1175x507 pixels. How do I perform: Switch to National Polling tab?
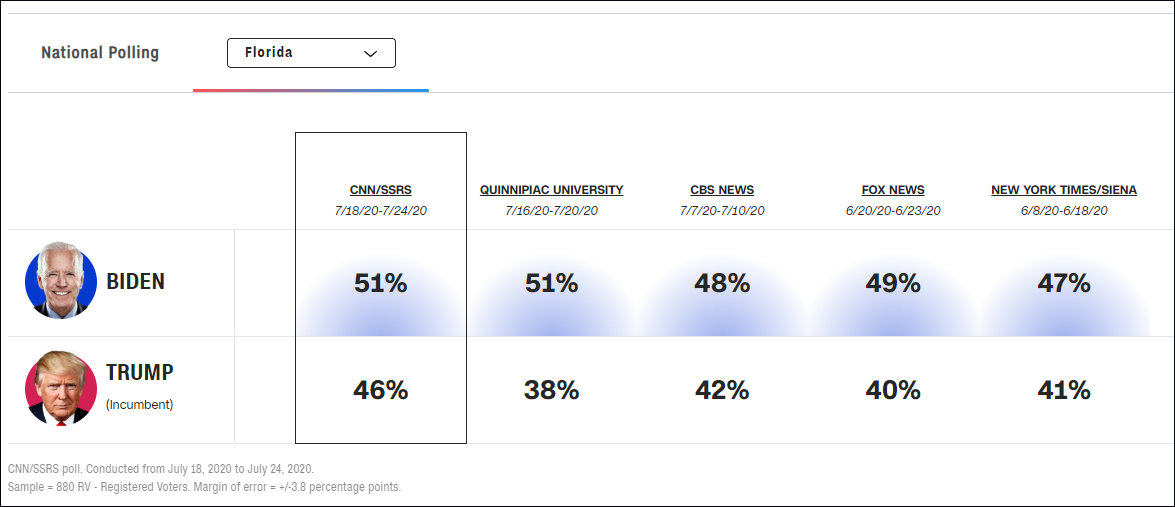100,53
